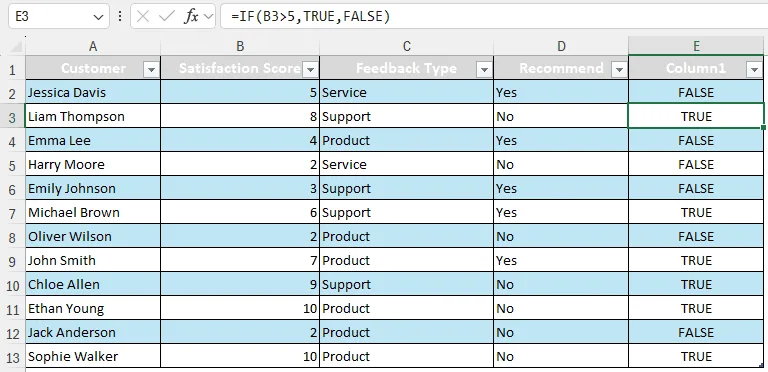
Task: Select column E header
Action: coord(696,46)
